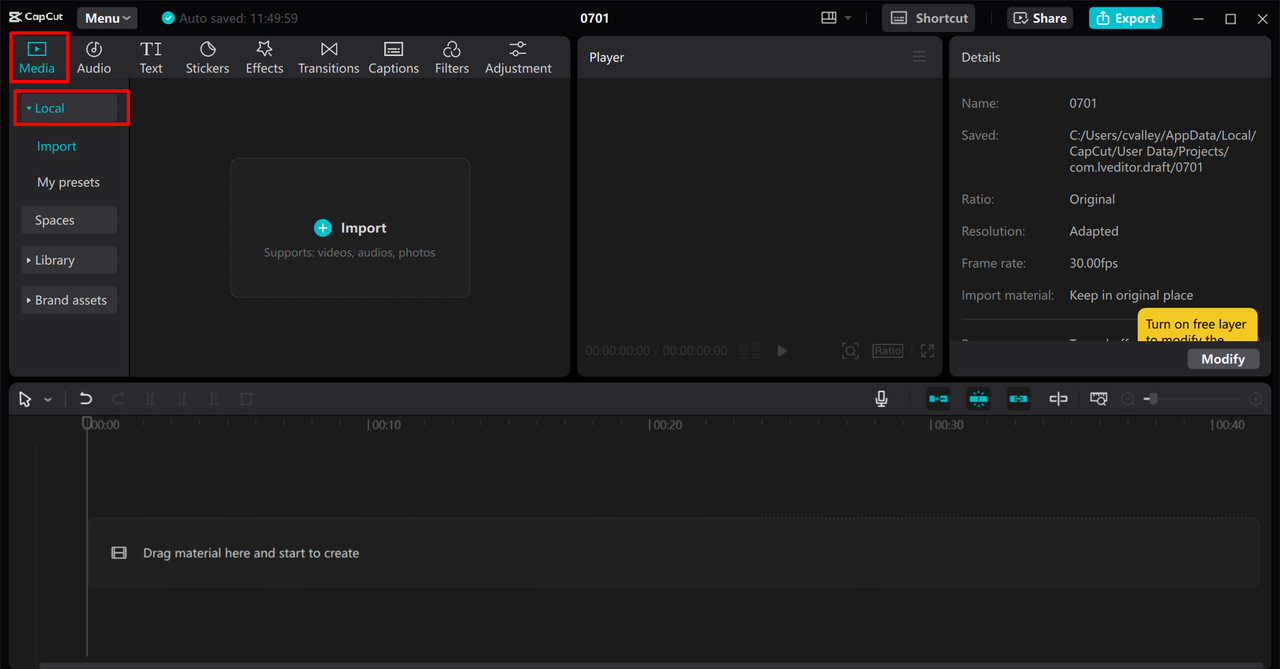The image size is (1280, 669).
Task: Expand the cursor tool dropdown arrow
Action: (x=48, y=400)
